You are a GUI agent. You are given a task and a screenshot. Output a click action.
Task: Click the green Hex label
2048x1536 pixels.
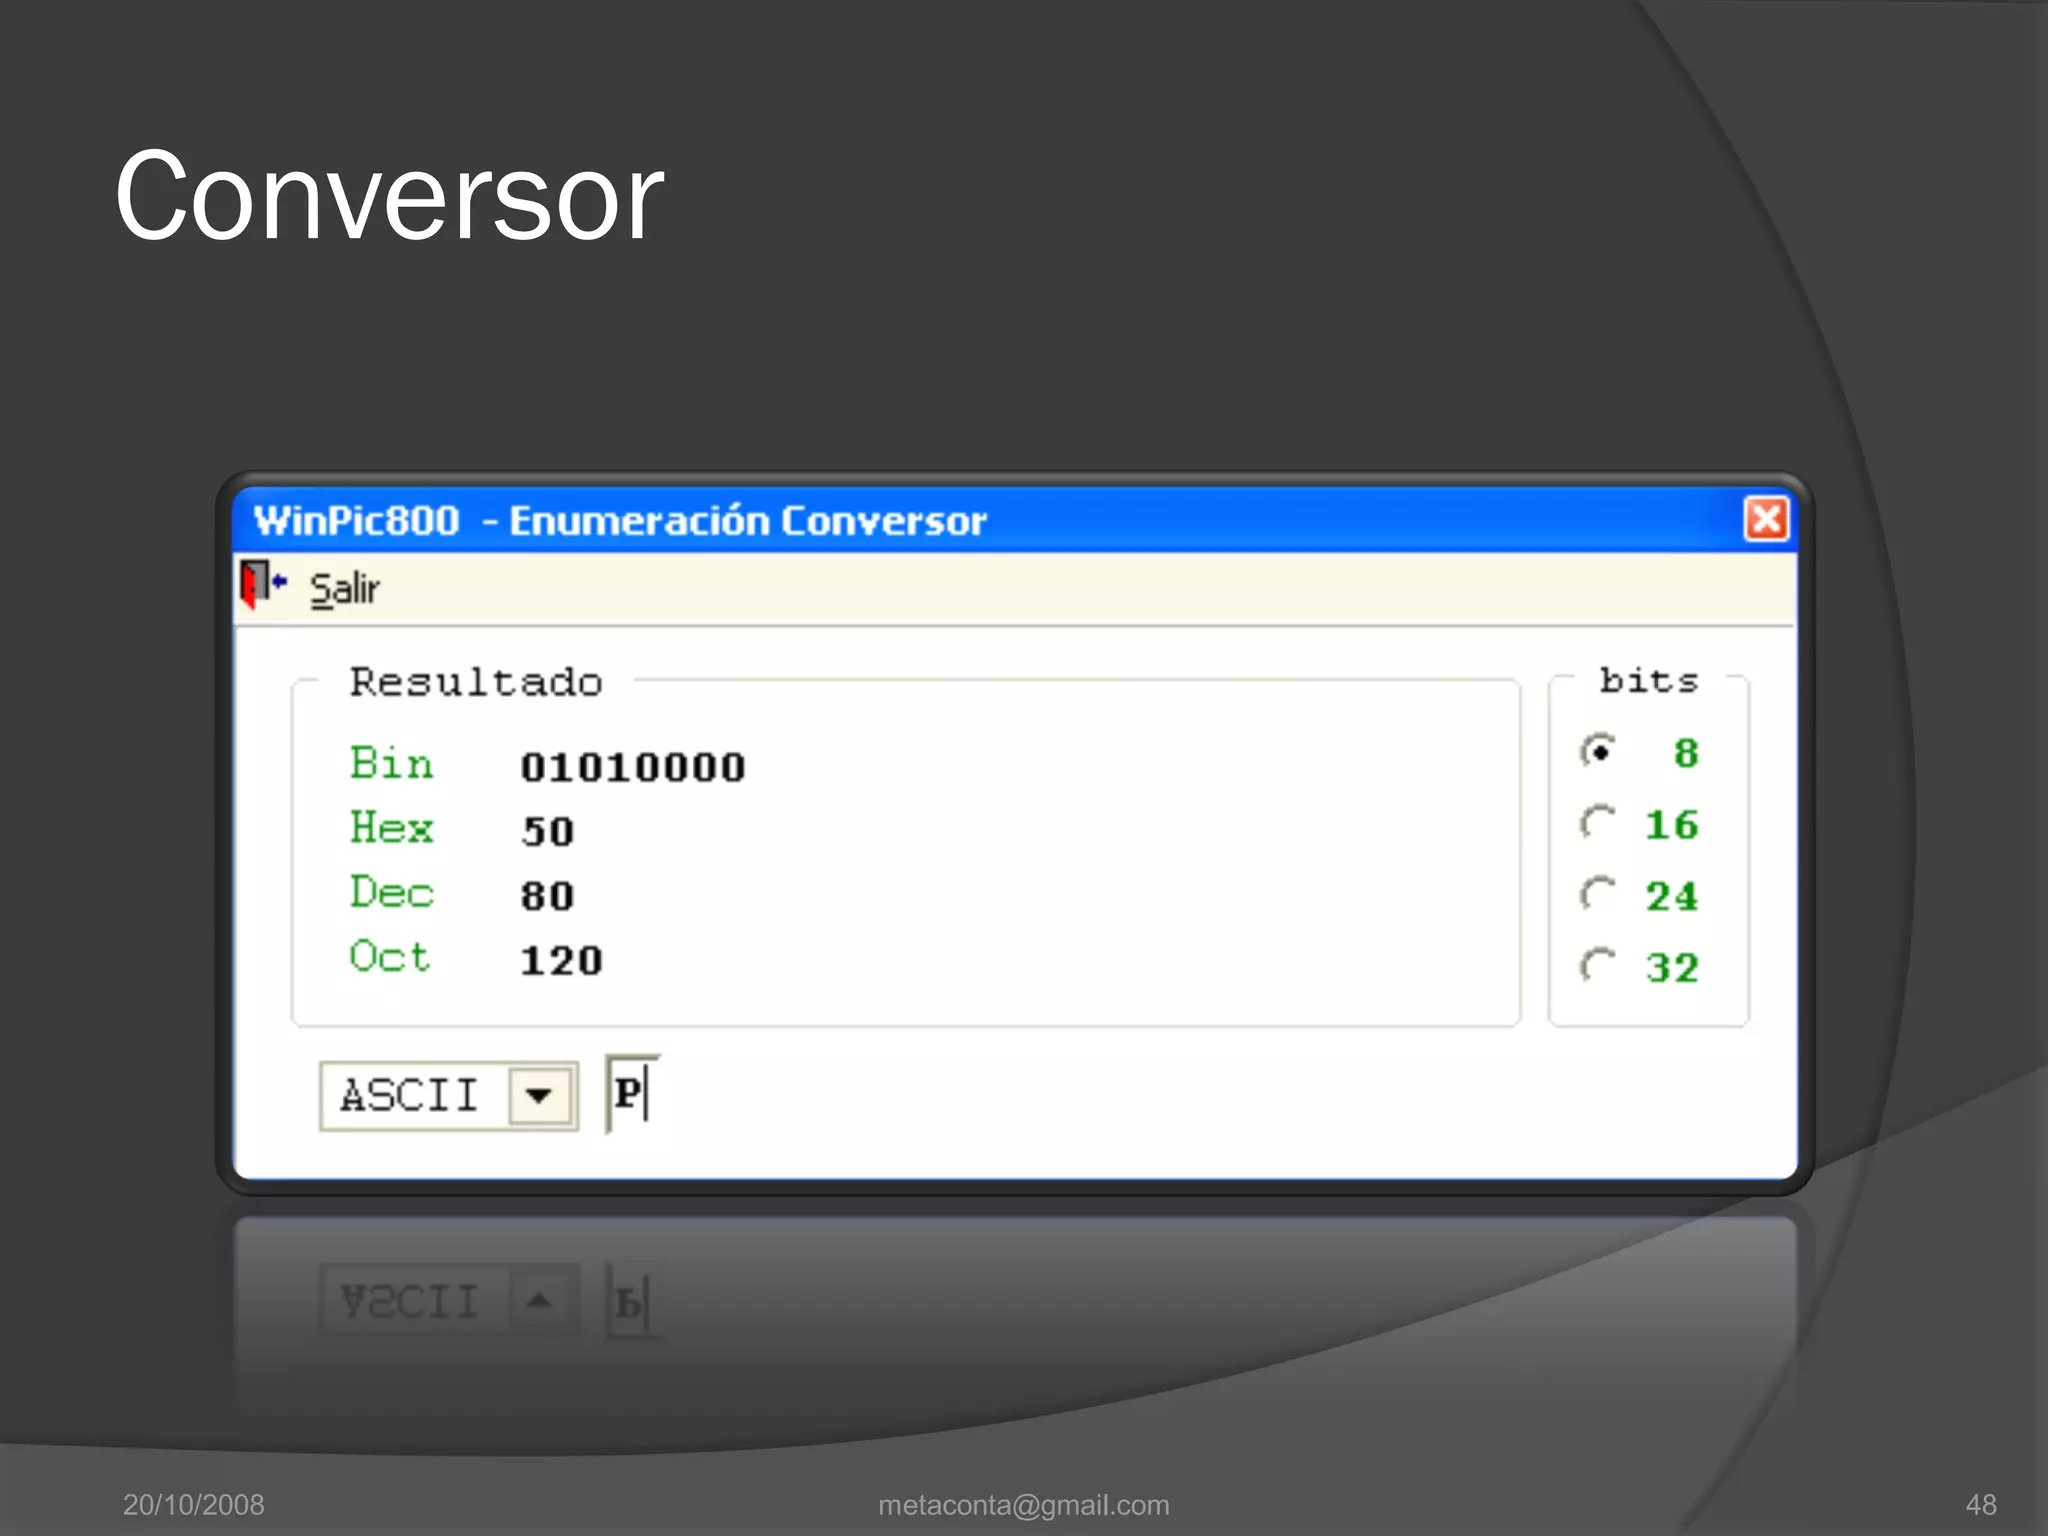[391, 828]
